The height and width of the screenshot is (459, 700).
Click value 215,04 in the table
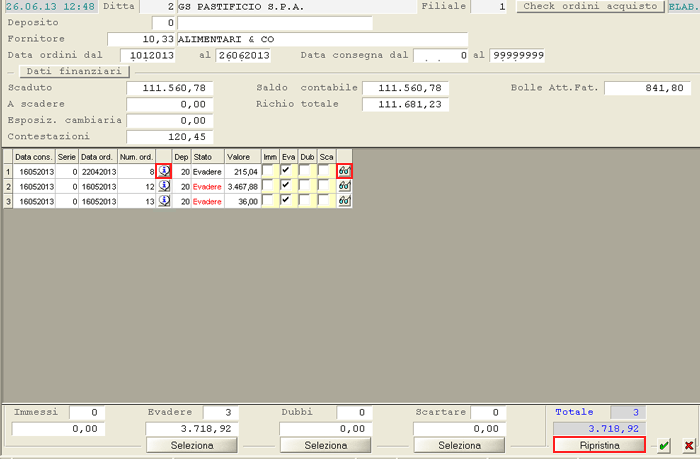pos(242,172)
